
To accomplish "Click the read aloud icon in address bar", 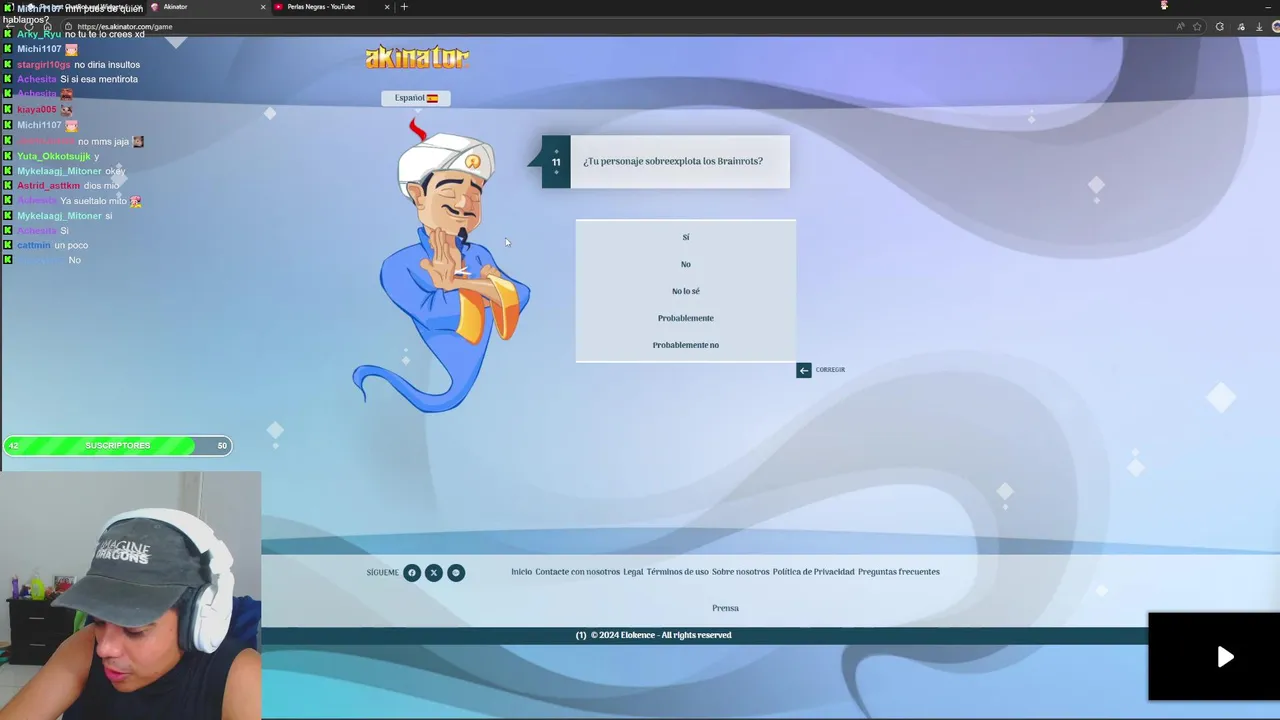I will tap(1181, 27).
